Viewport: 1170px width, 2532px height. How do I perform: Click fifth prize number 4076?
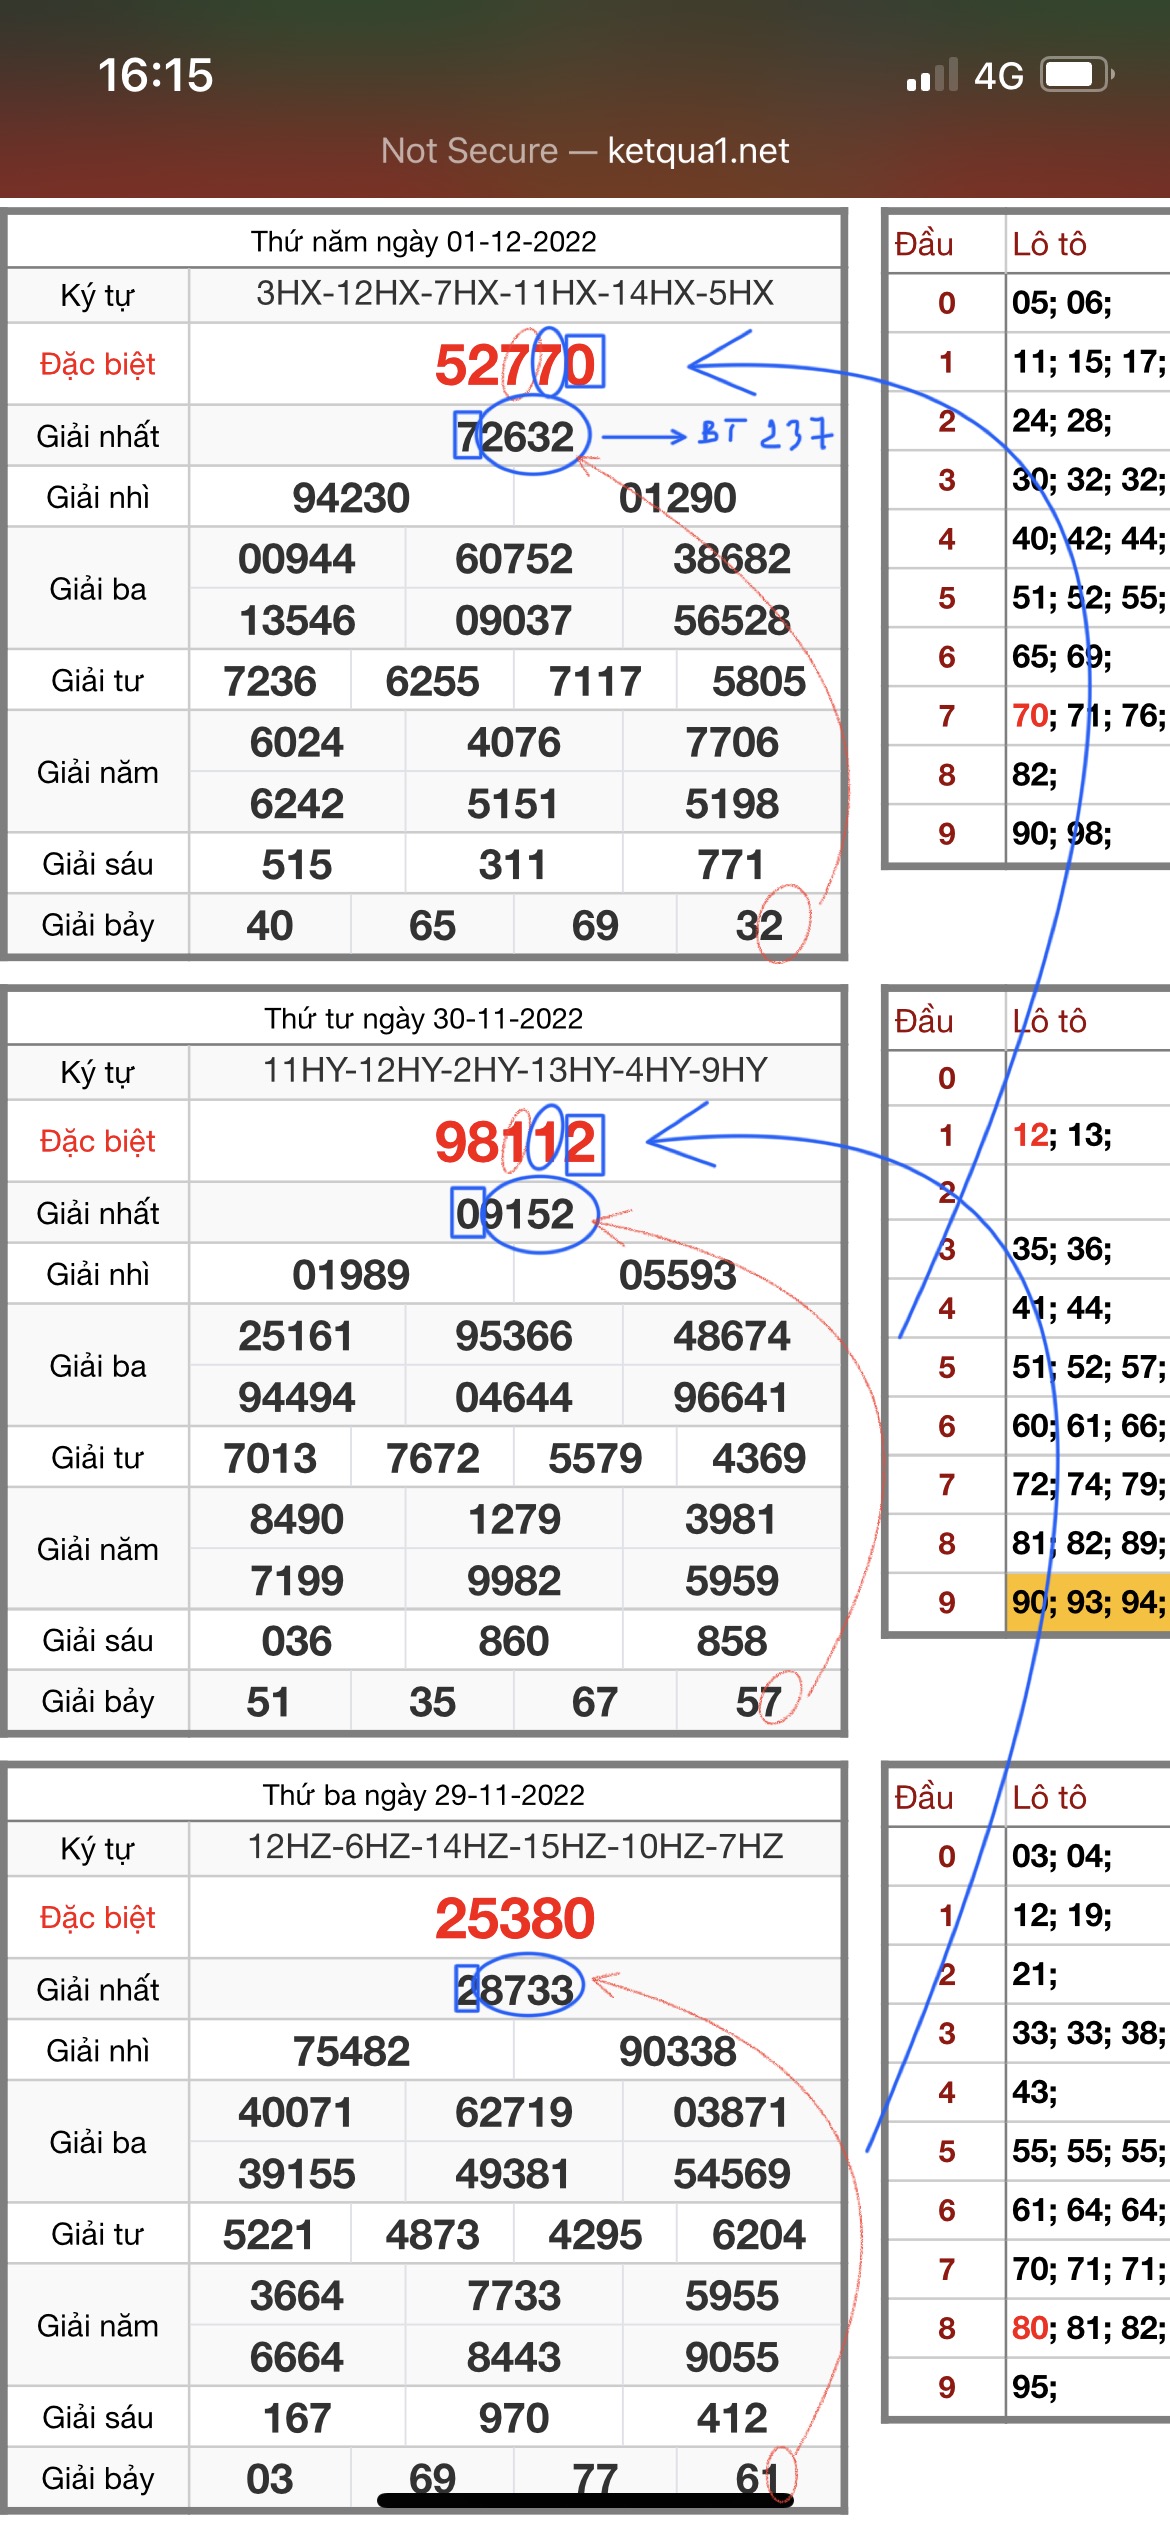click(514, 743)
